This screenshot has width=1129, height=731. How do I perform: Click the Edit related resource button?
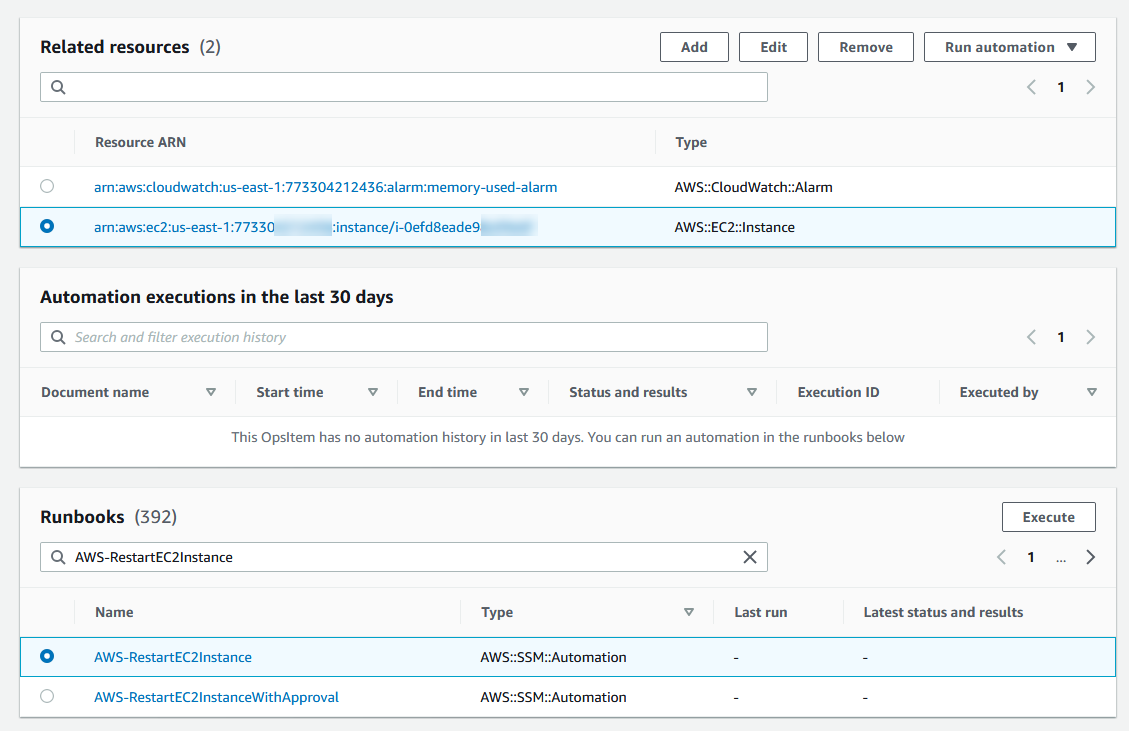coord(773,47)
